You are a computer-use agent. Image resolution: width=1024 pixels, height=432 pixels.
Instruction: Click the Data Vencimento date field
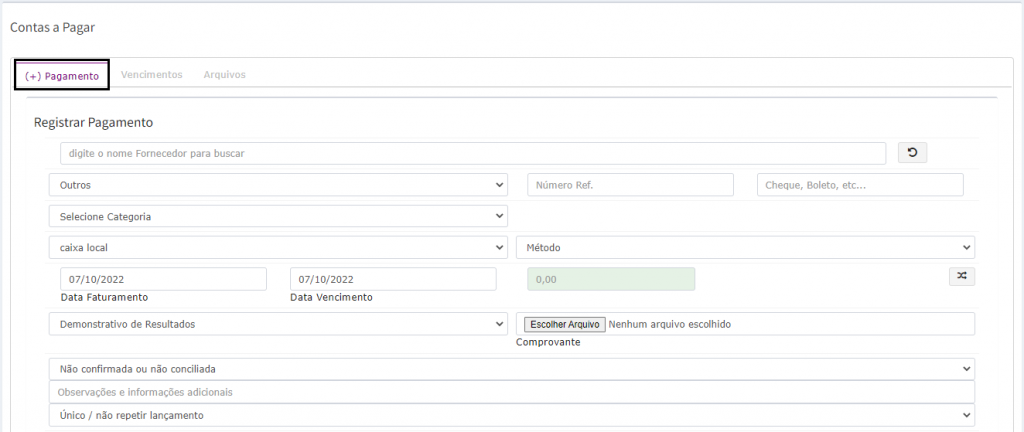tap(393, 279)
